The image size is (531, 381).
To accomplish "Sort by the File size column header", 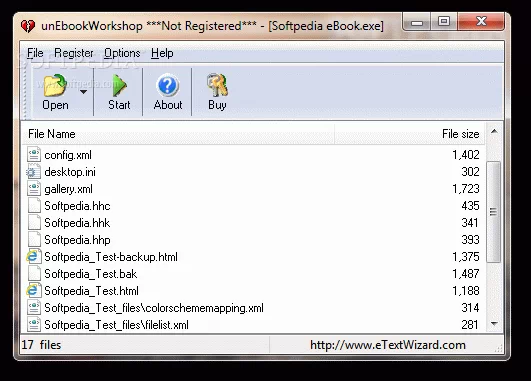I will click(x=410, y=134).
